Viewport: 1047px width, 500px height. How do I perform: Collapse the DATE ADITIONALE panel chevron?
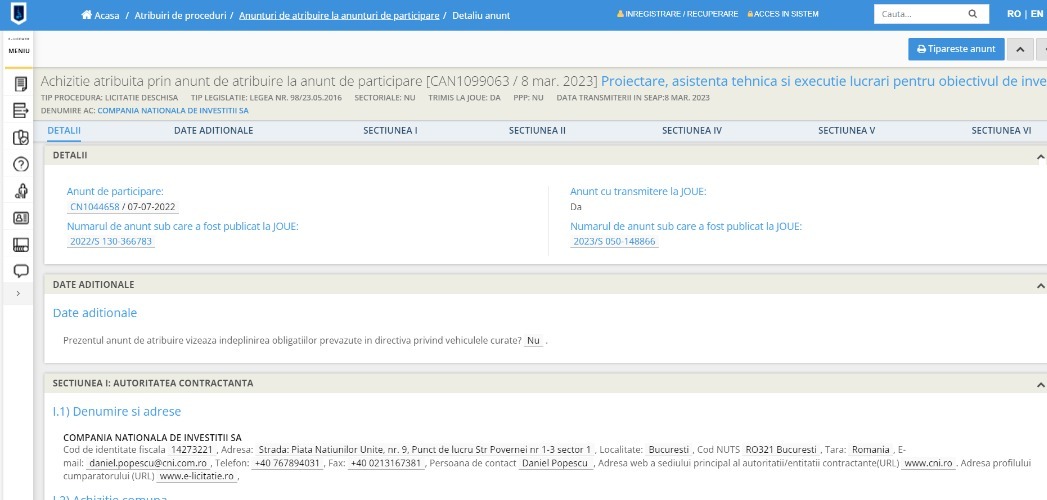point(1040,286)
